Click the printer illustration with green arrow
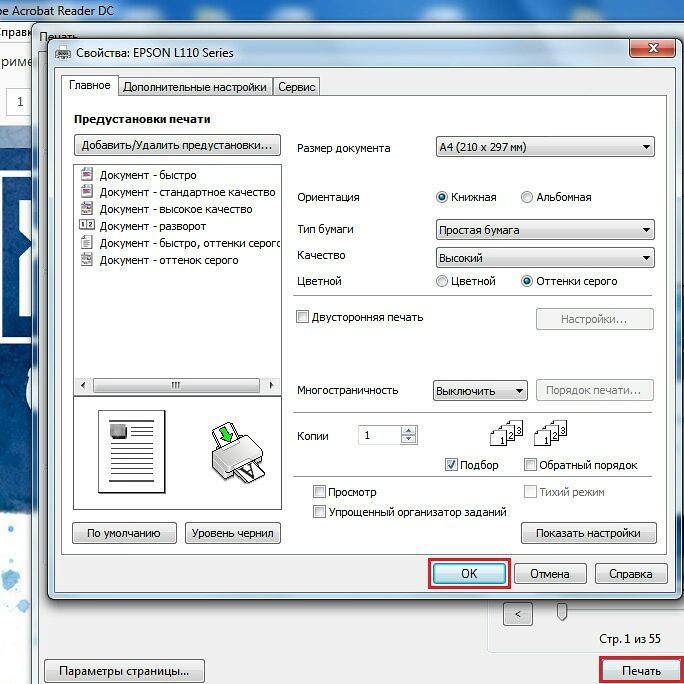 coord(238,452)
